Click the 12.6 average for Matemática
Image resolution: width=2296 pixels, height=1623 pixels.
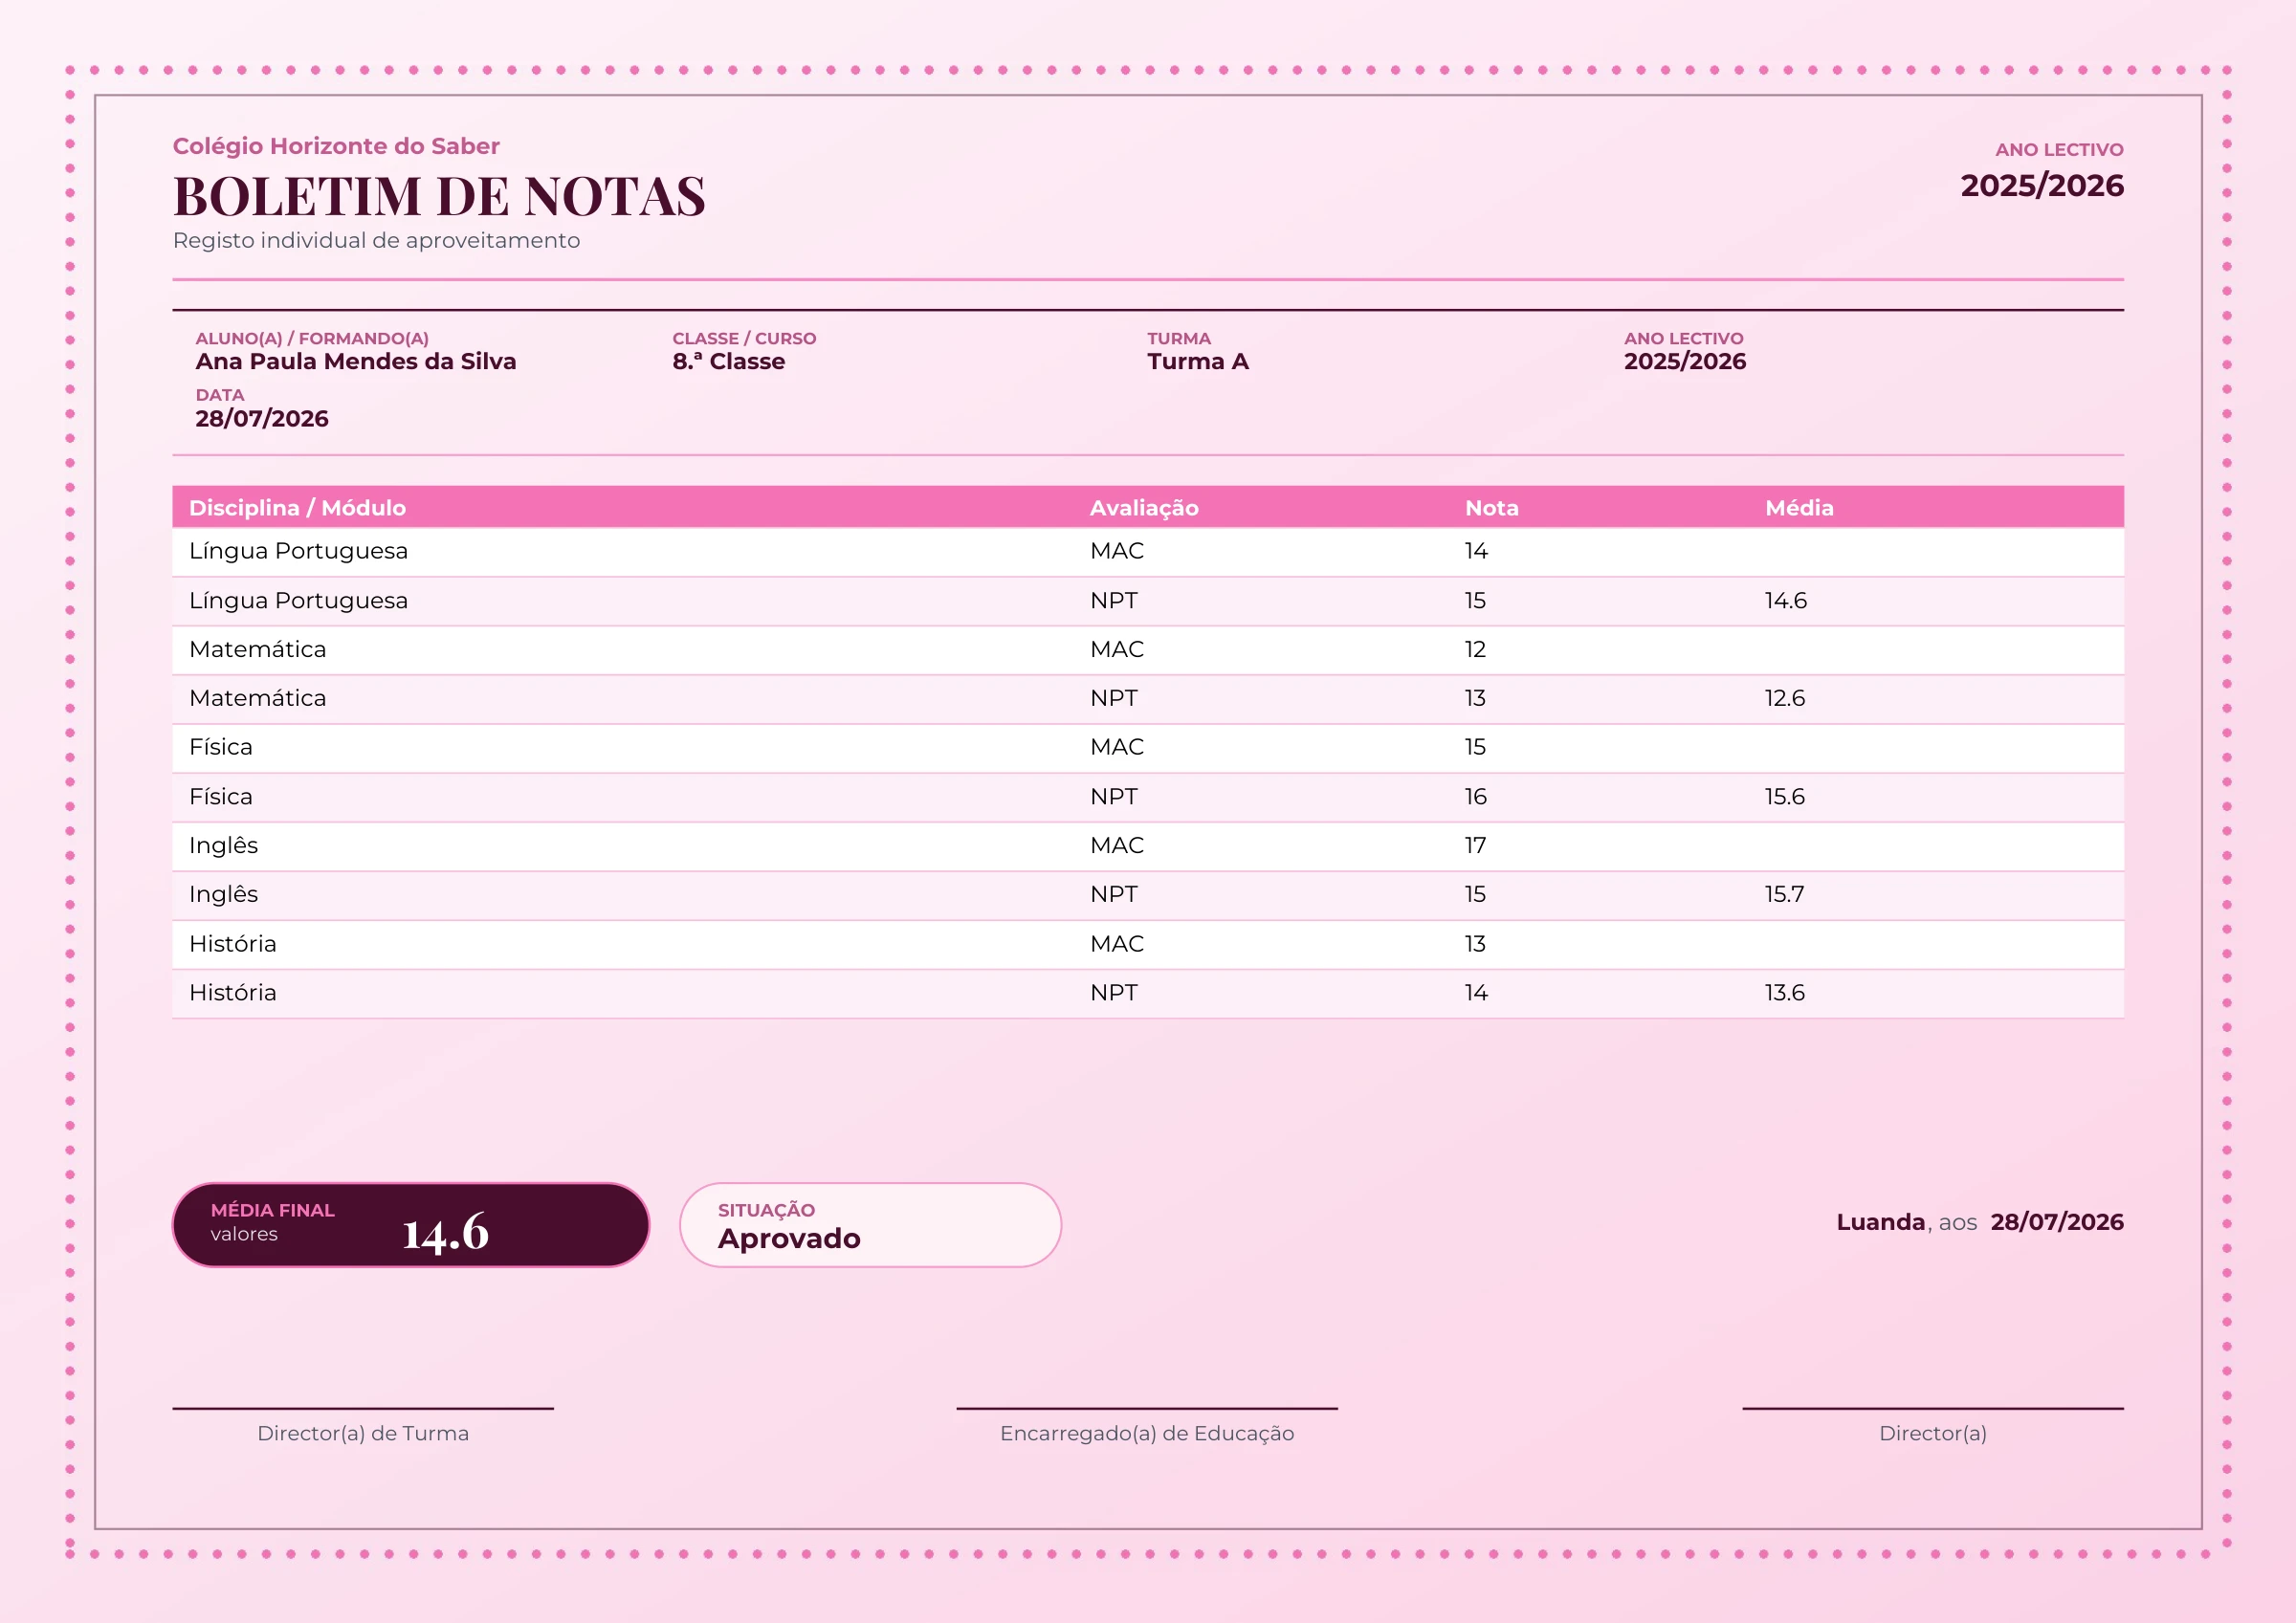click(1784, 698)
